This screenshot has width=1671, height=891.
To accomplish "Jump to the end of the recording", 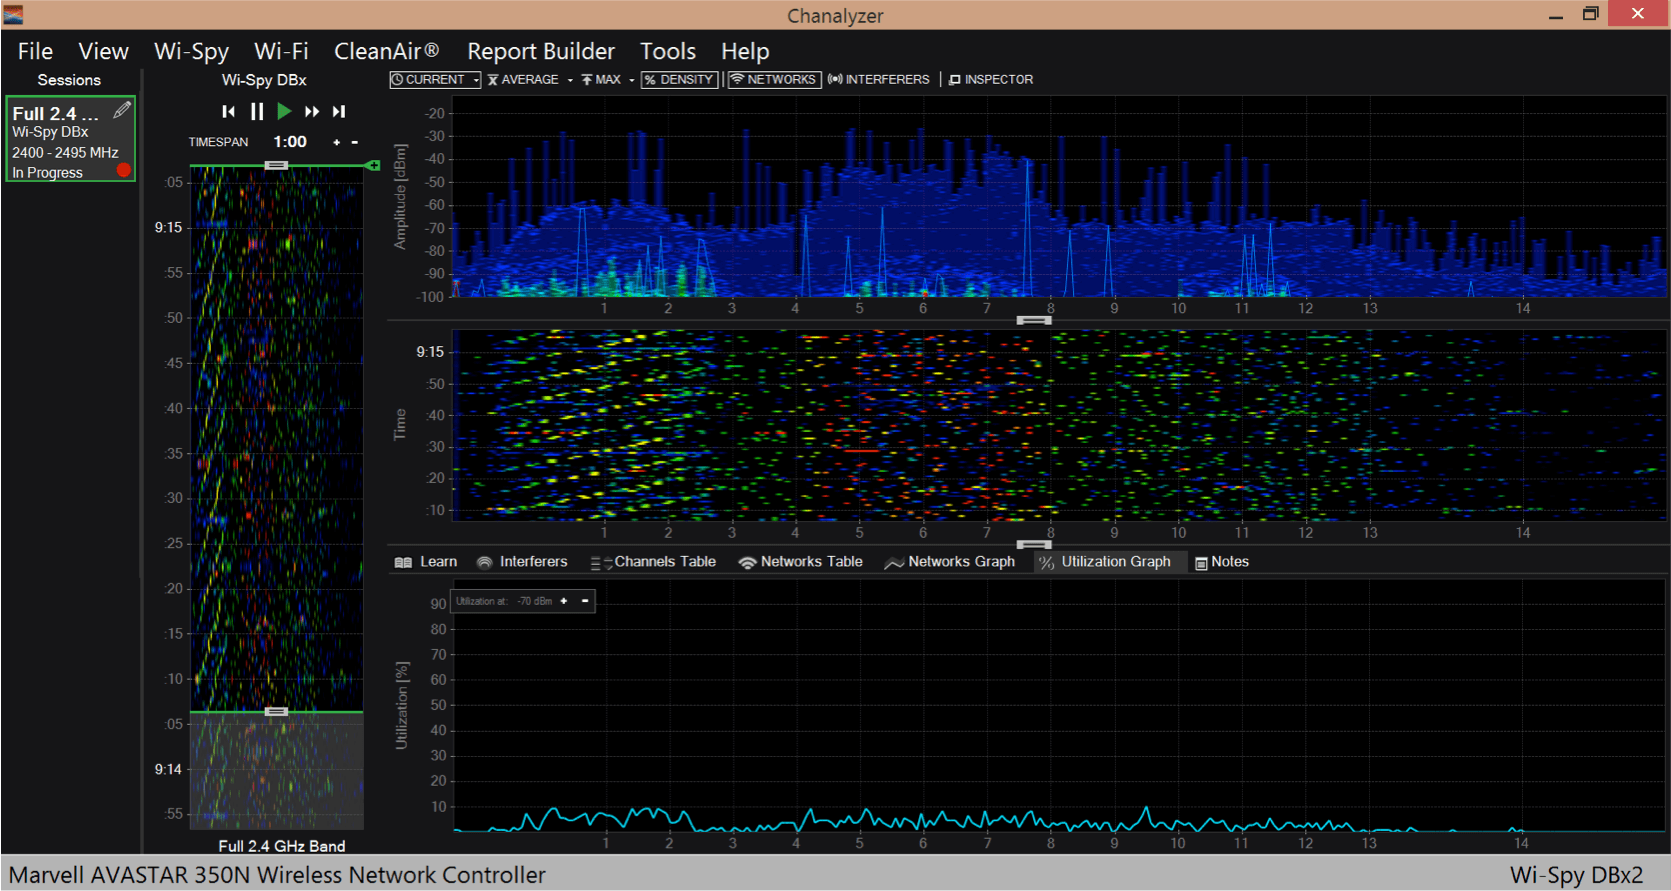I will 339,112.
